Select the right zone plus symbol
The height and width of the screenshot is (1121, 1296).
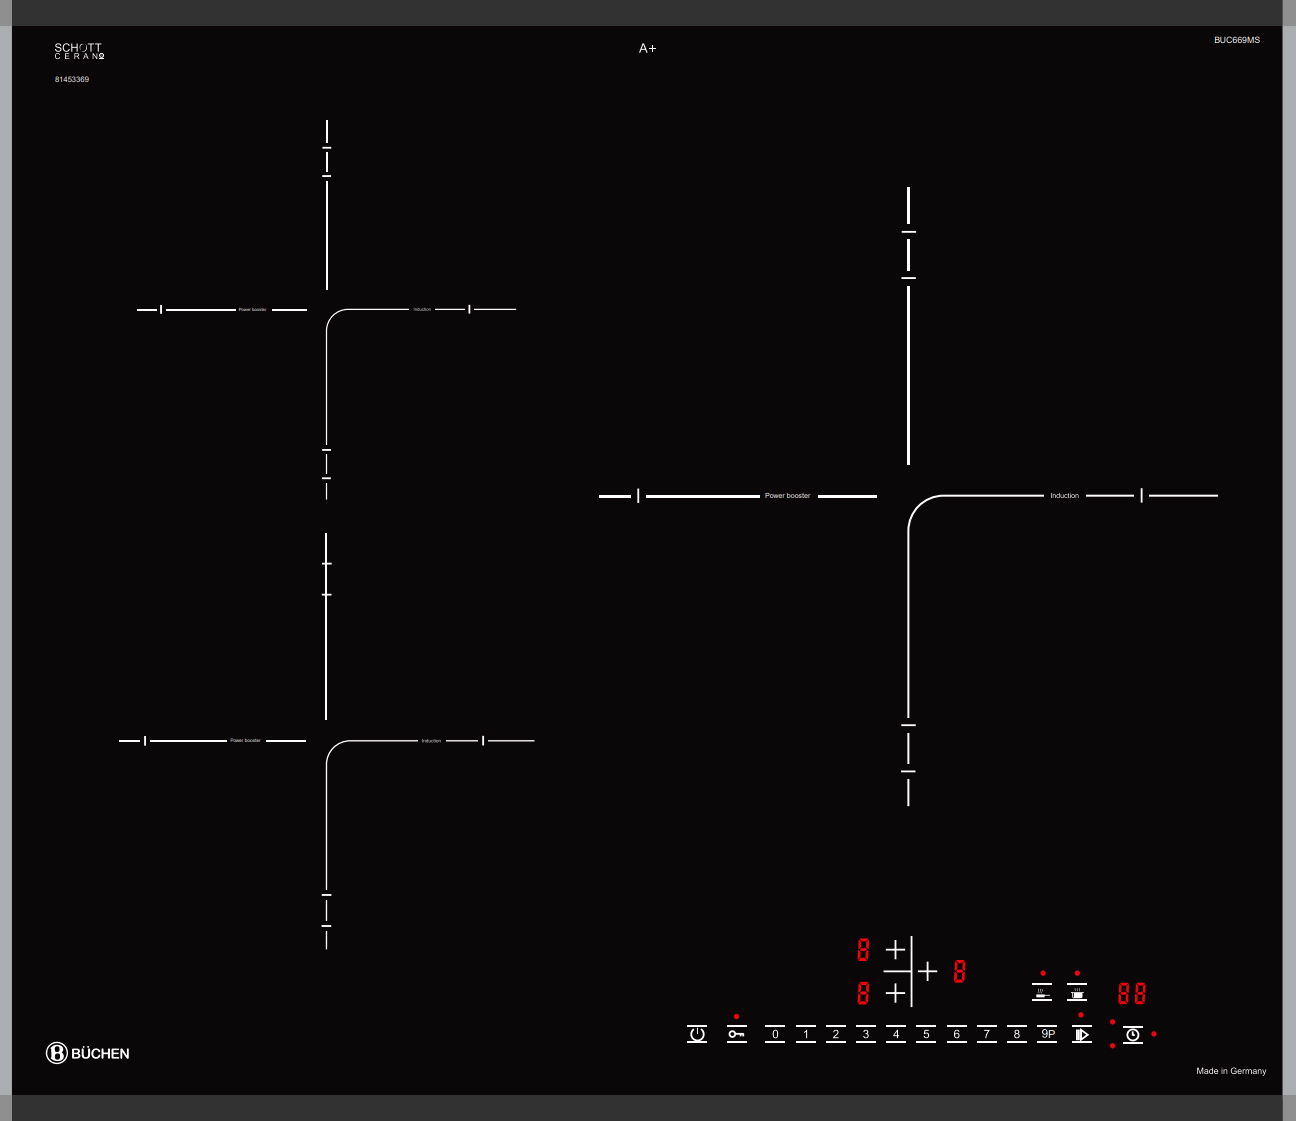(928, 971)
